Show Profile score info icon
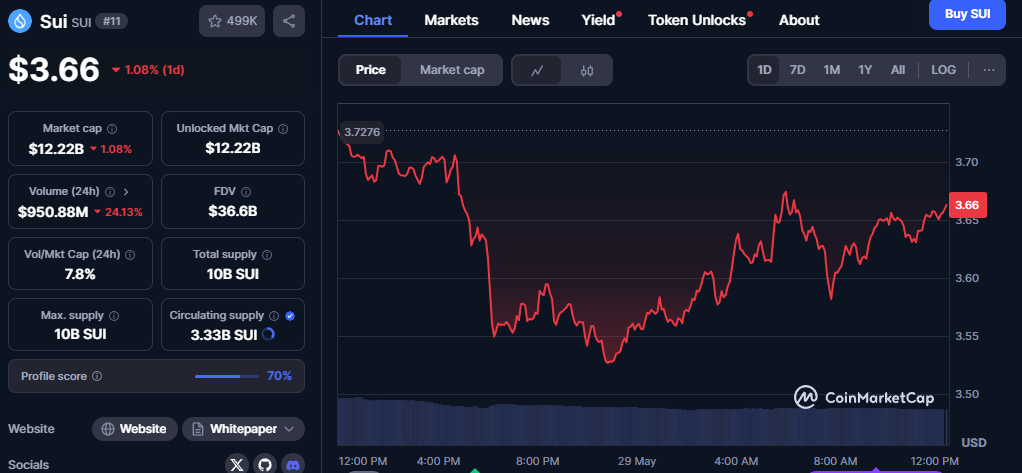Image resolution: width=1022 pixels, height=473 pixels. click(x=97, y=377)
